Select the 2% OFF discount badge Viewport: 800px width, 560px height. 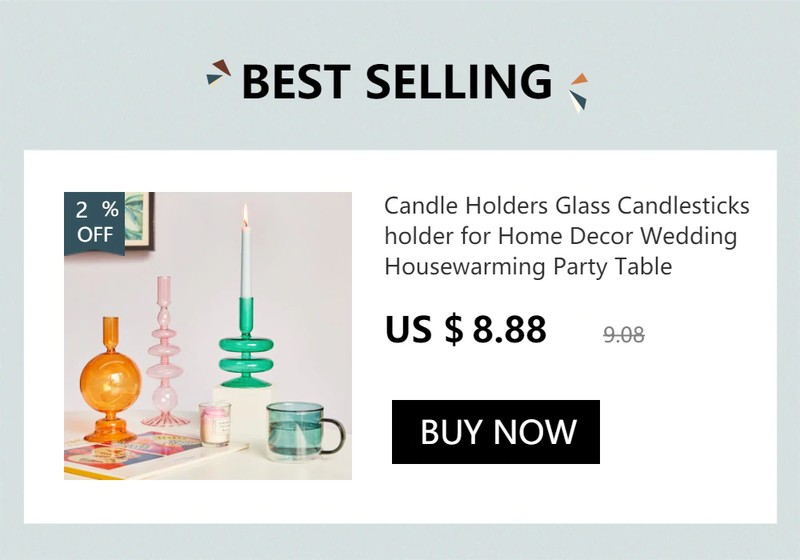pyautogui.click(x=94, y=223)
